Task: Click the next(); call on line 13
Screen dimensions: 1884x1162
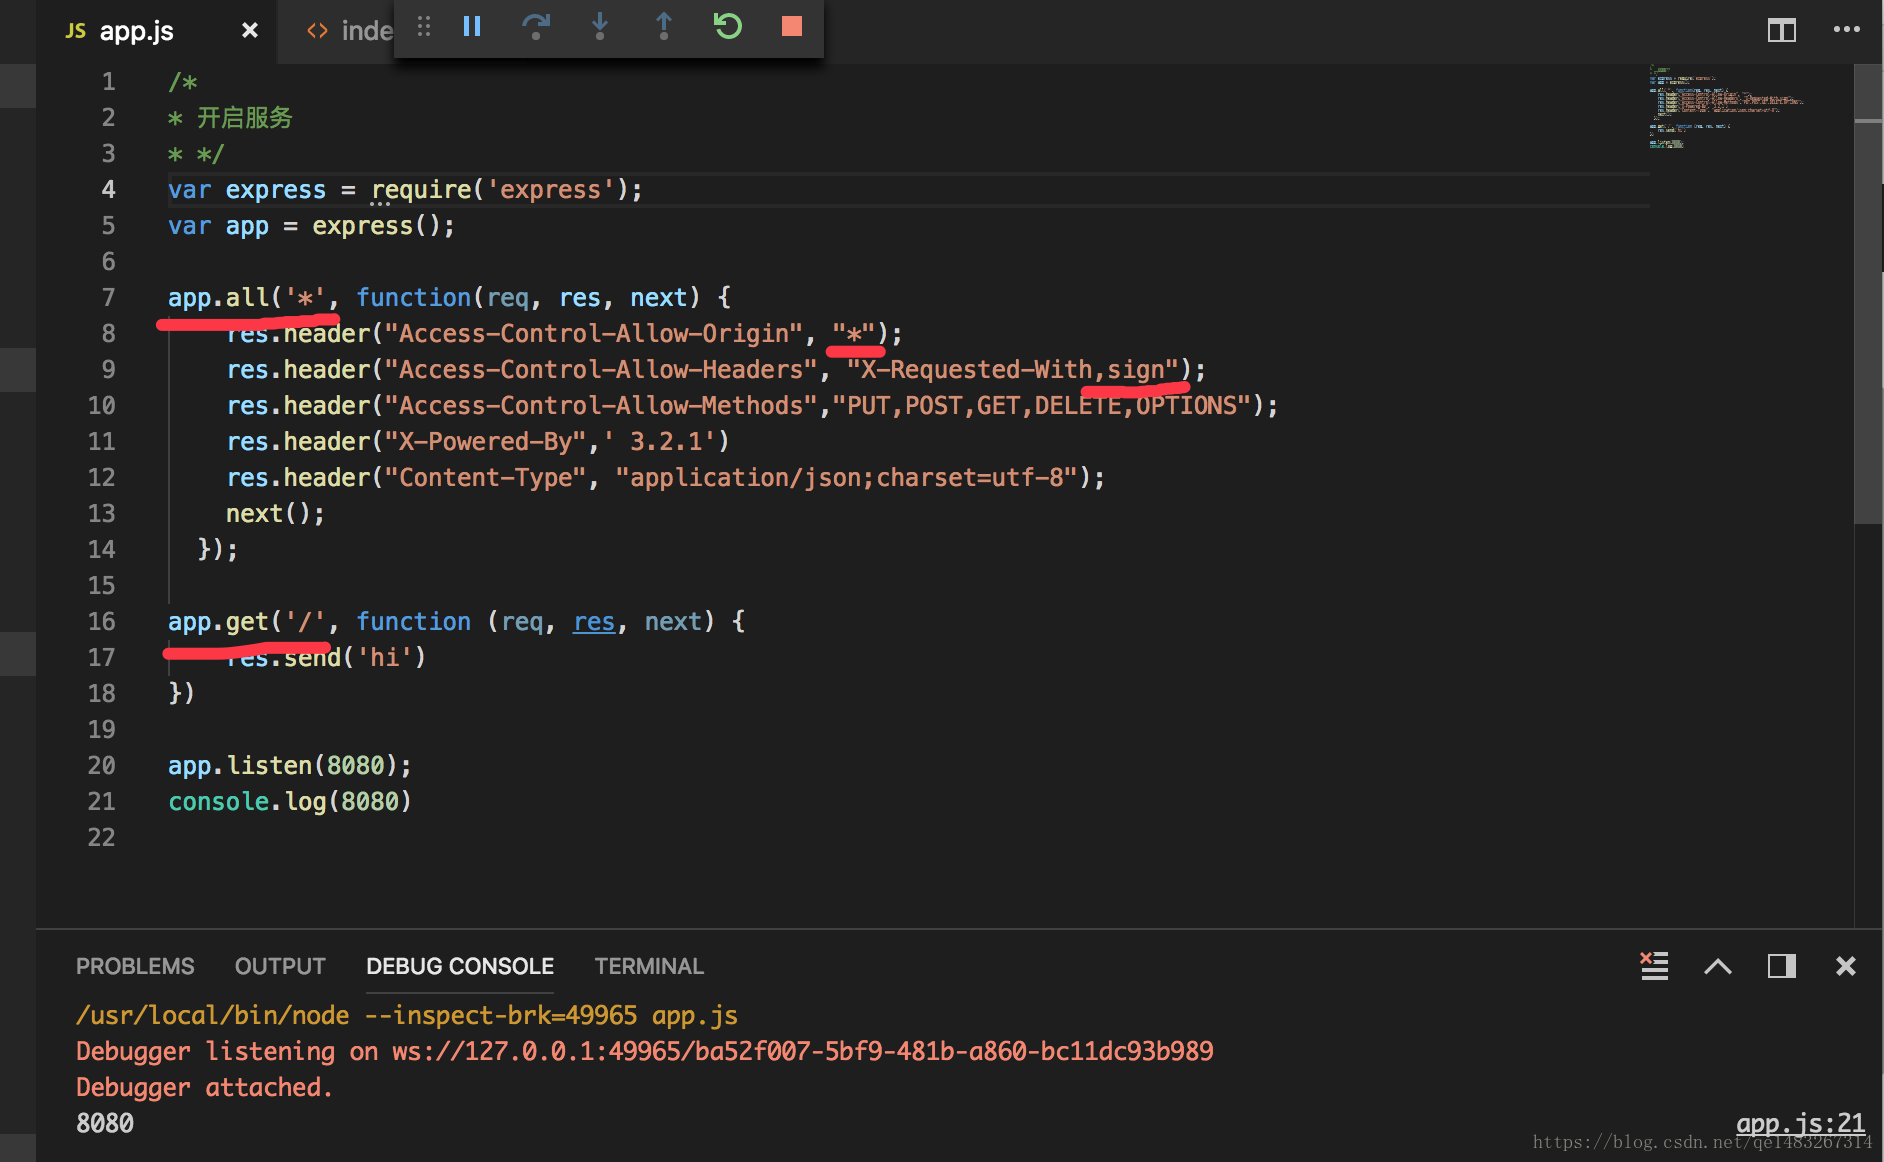Action: (x=275, y=513)
